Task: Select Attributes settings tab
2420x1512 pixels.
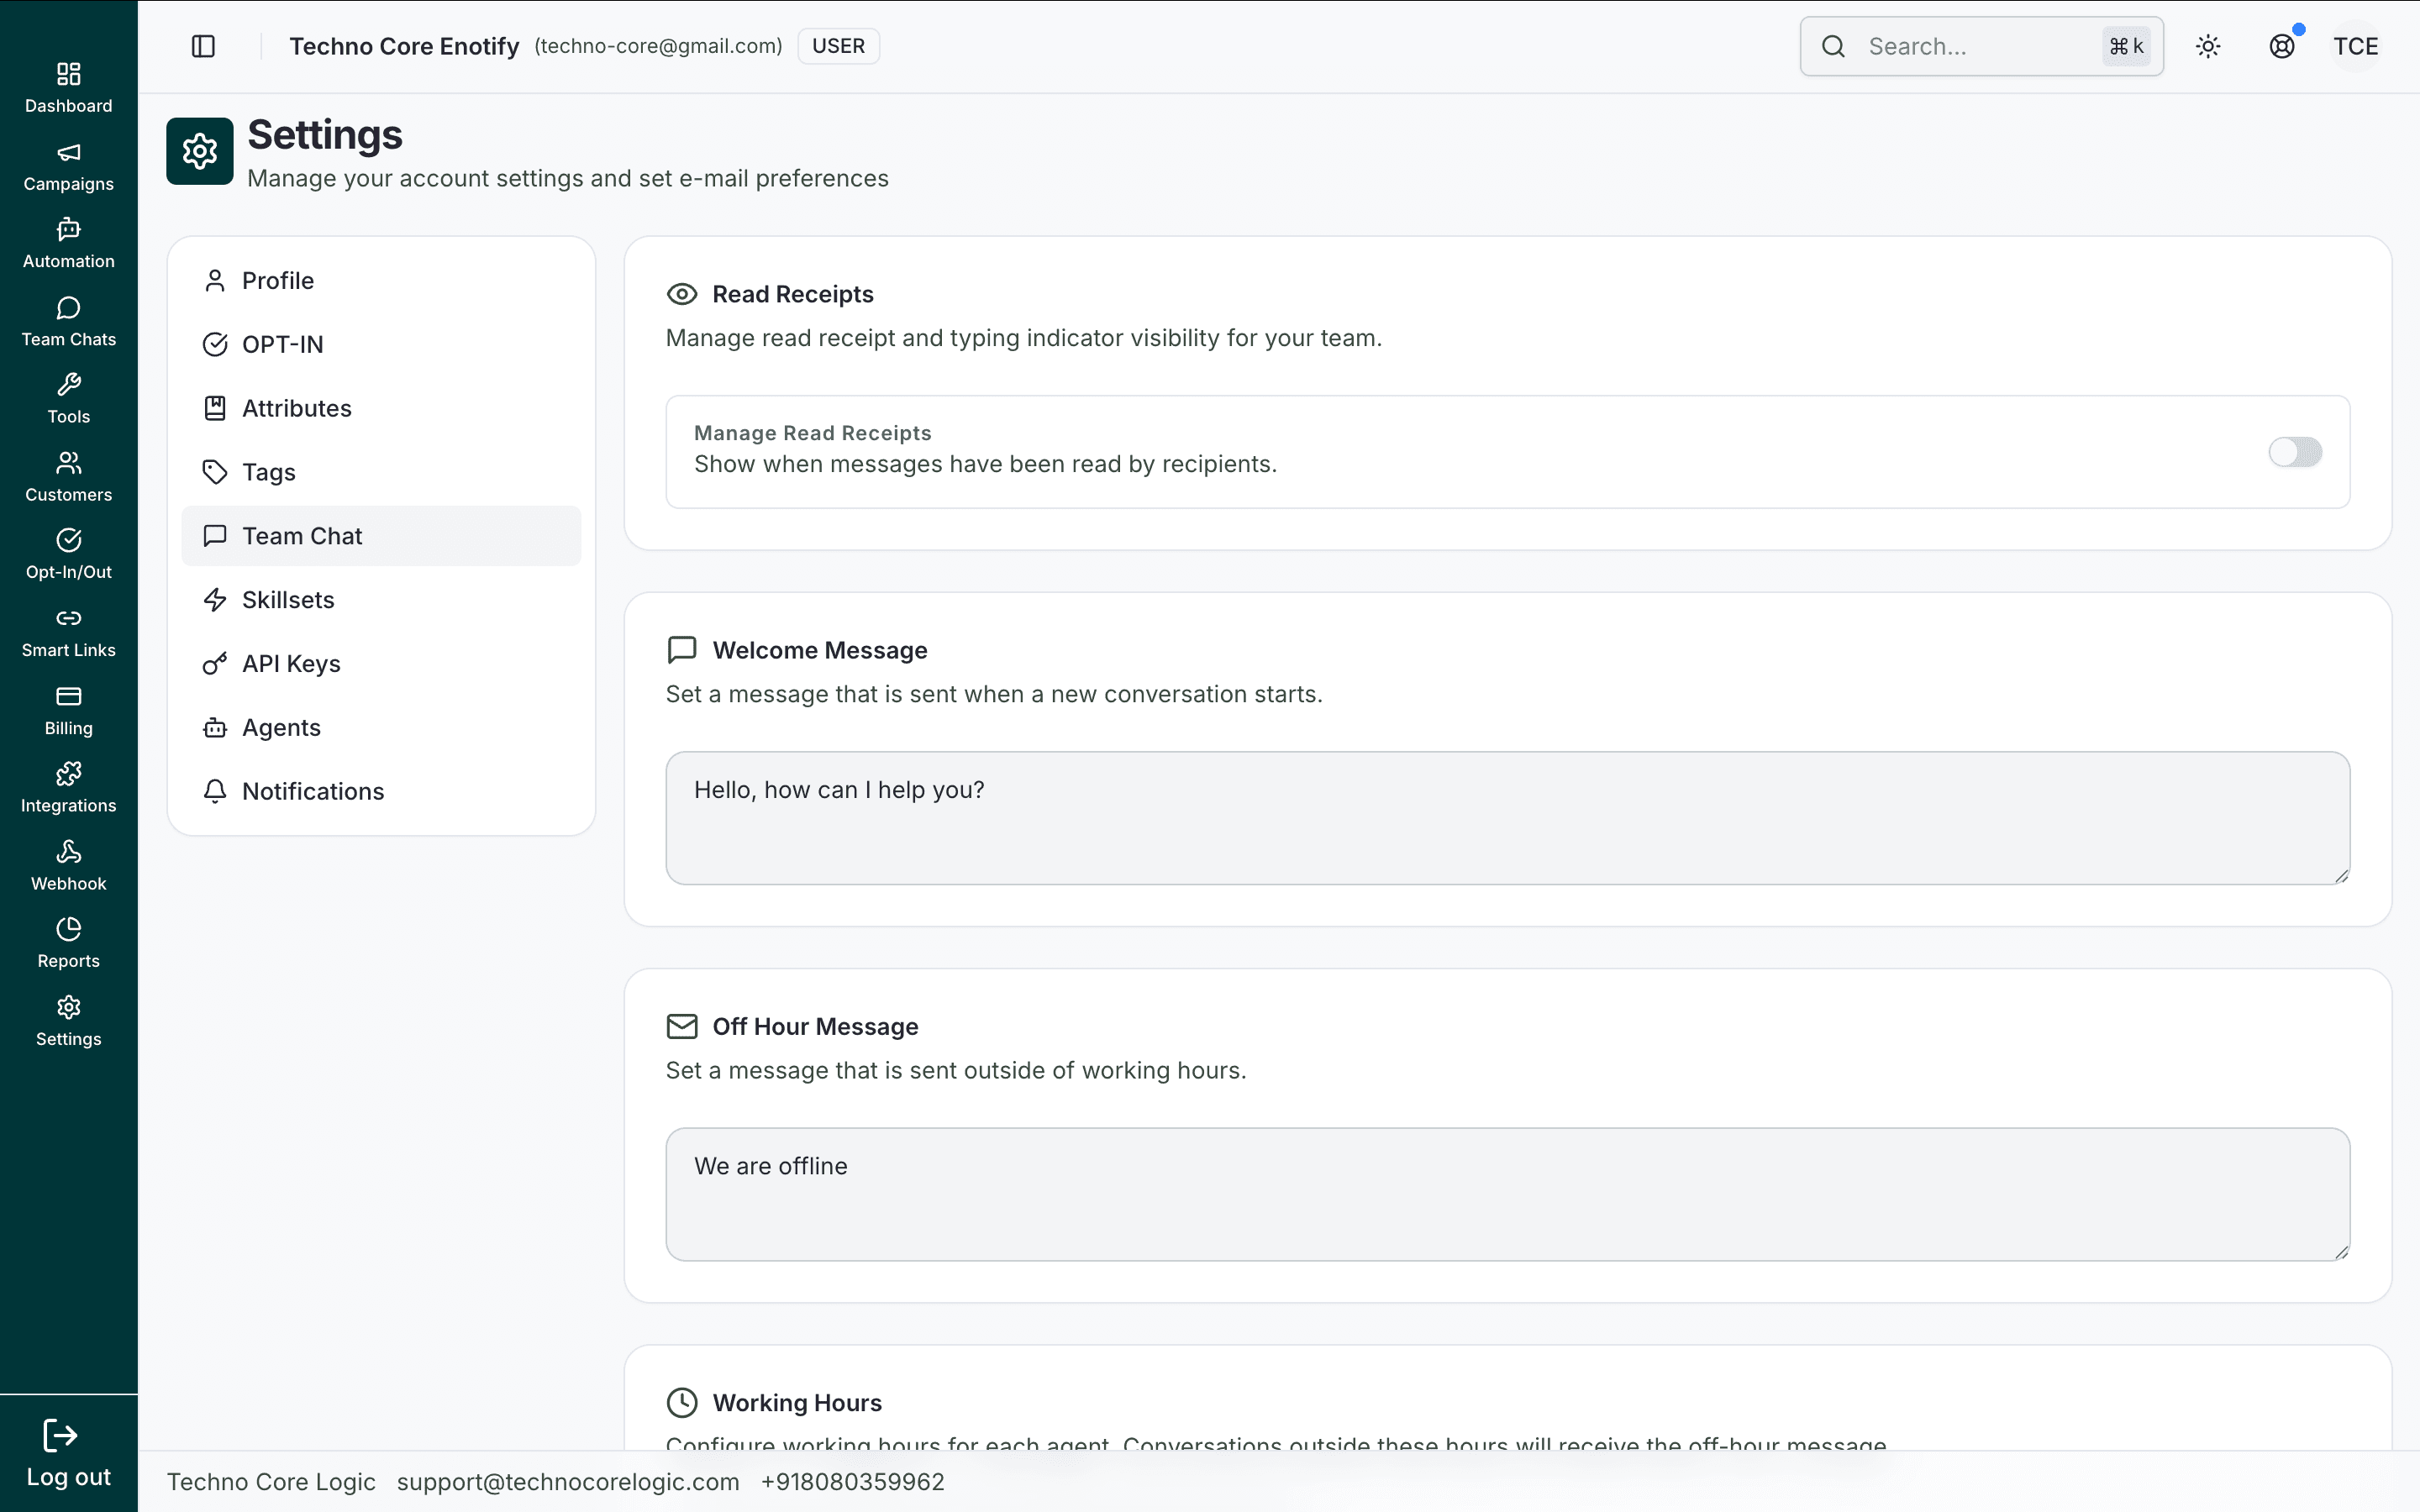Action: pos(381,408)
